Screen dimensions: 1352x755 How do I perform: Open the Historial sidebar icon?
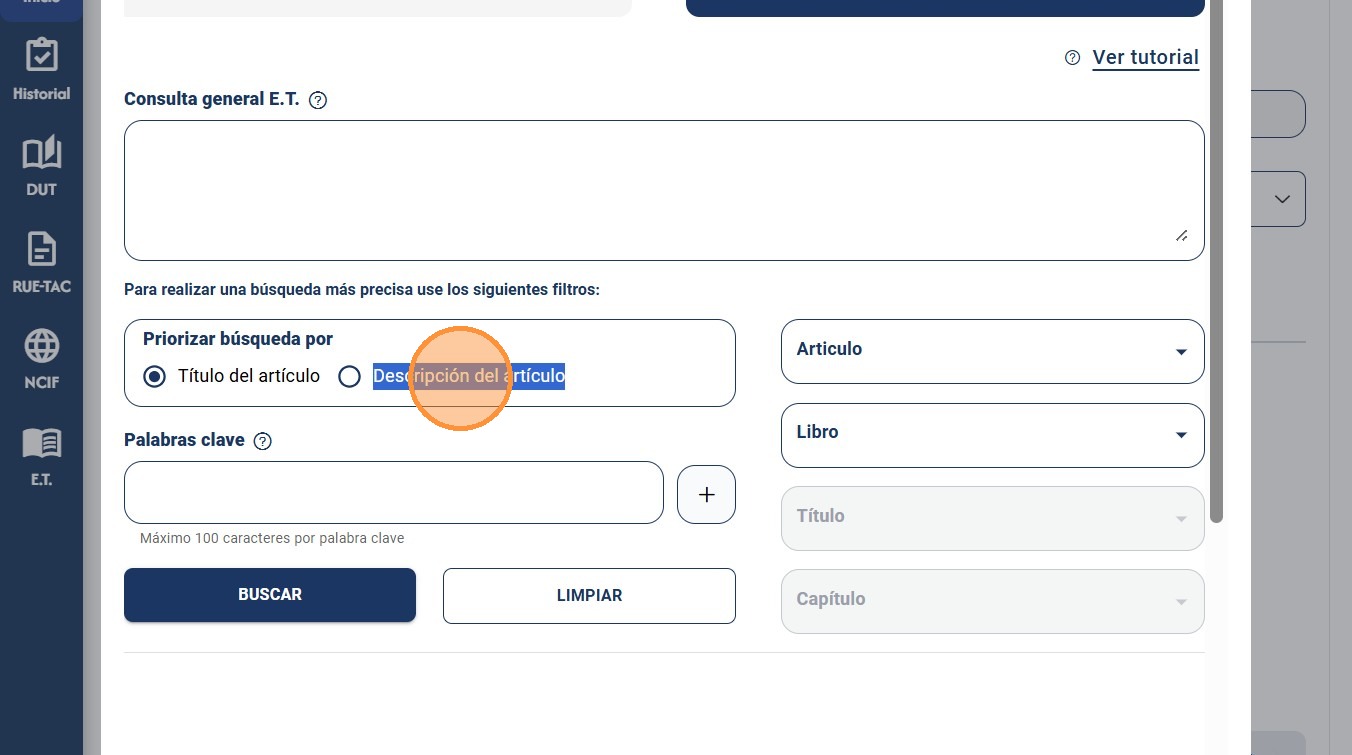pyautogui.click(x=41, y=57)
